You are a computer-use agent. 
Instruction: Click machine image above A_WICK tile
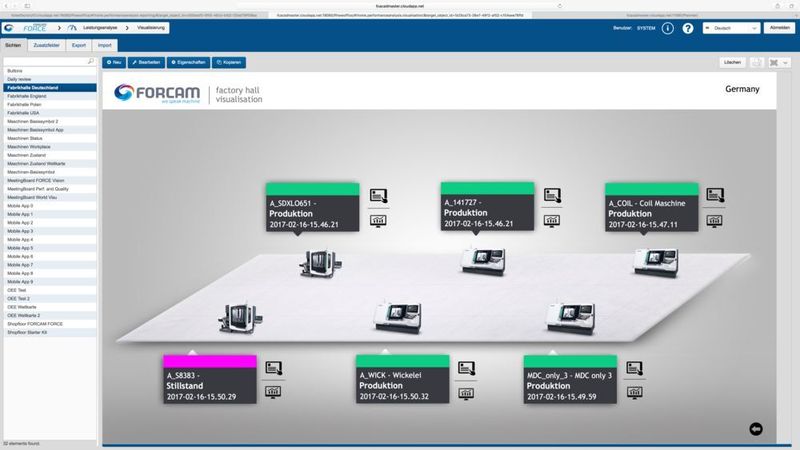[x=398, y=317]
